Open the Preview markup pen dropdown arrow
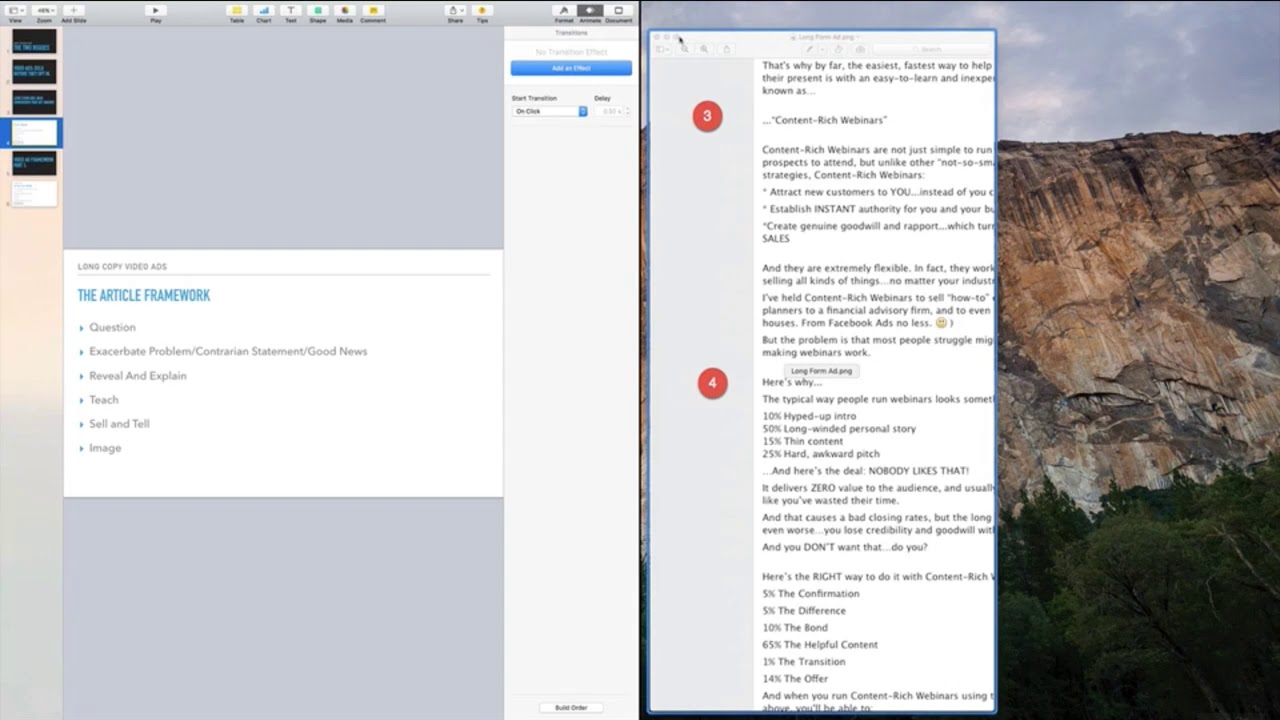1280x720 pixels. tap(822, 49)
